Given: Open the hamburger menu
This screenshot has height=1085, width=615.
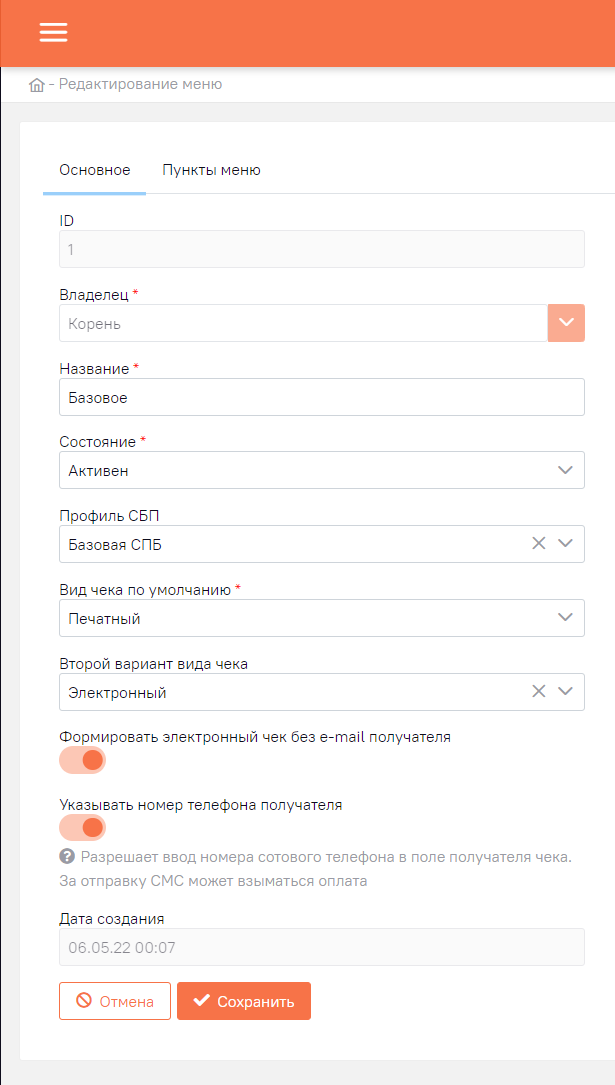Looking at the screenshot, I should [x=53, y=33].
